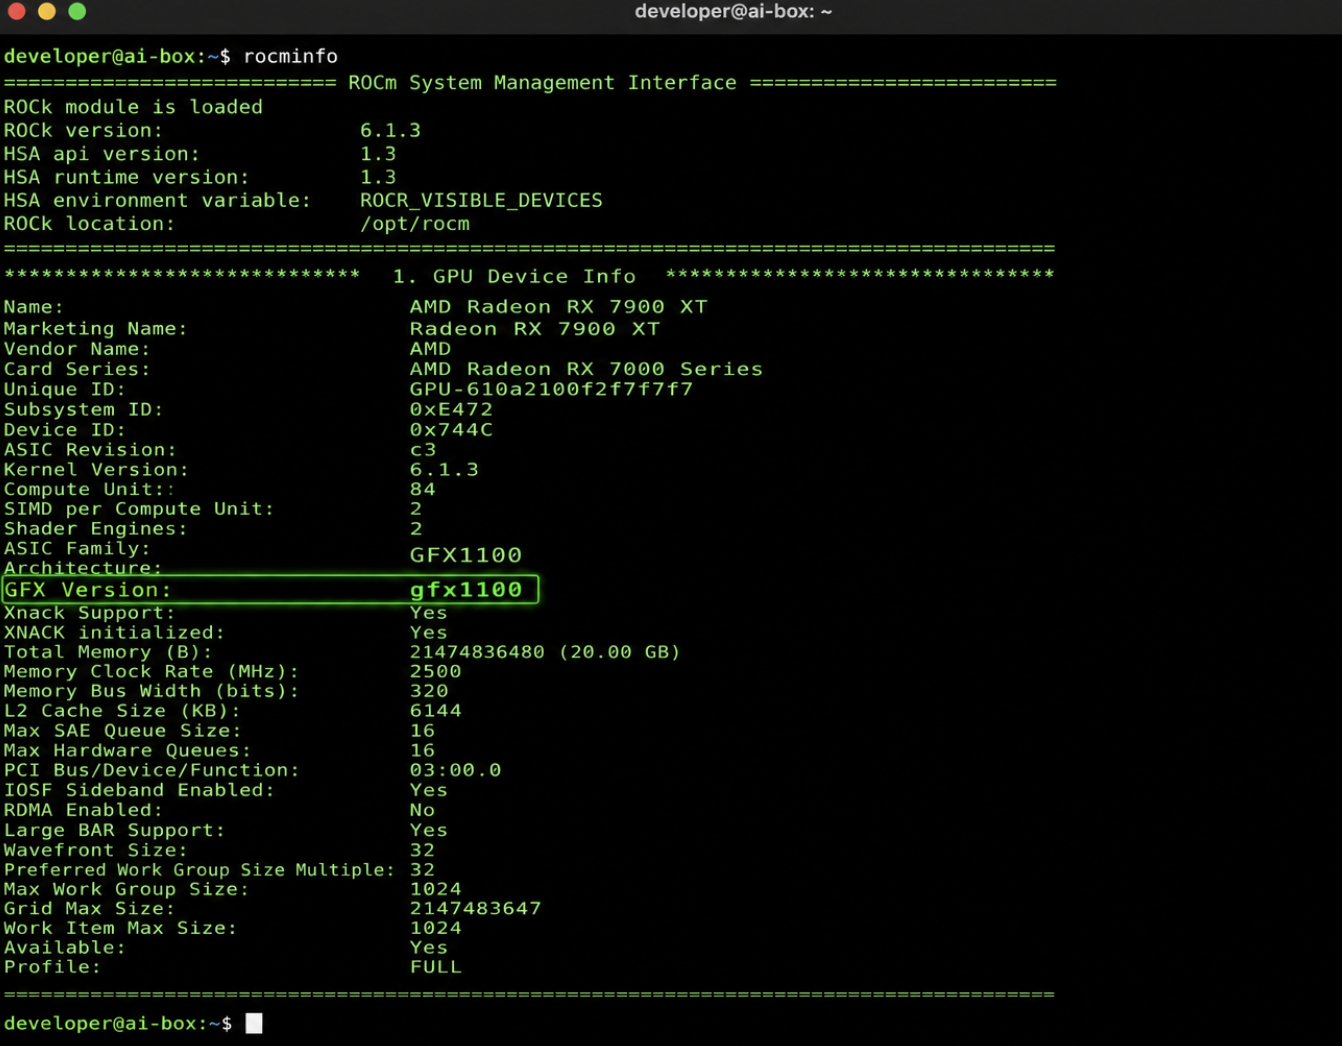Click the ROCk location path "/opt/rocm"
Screen dimensions: 1342x1046
[415, 224]
